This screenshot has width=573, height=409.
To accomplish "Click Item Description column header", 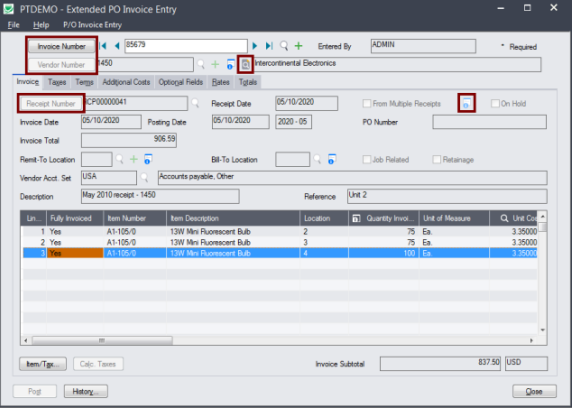I will point(233,218).
